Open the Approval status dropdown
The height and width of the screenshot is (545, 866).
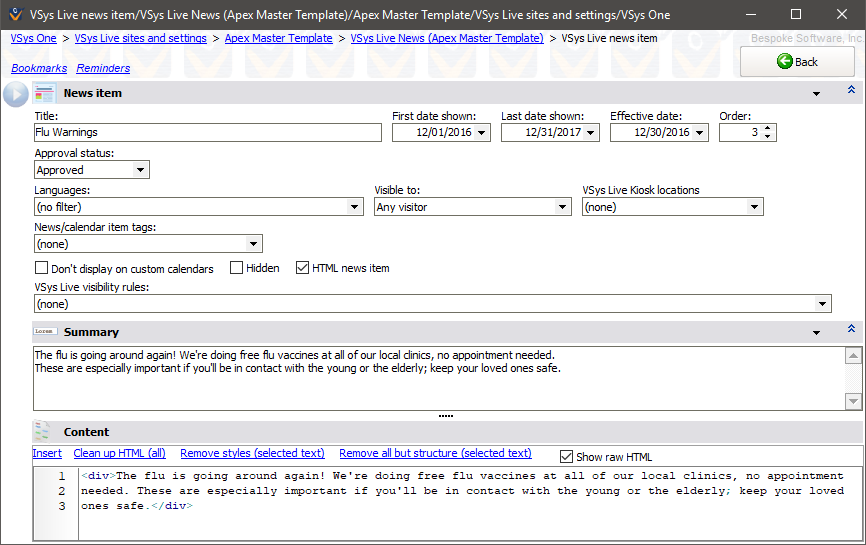(140, 170)
